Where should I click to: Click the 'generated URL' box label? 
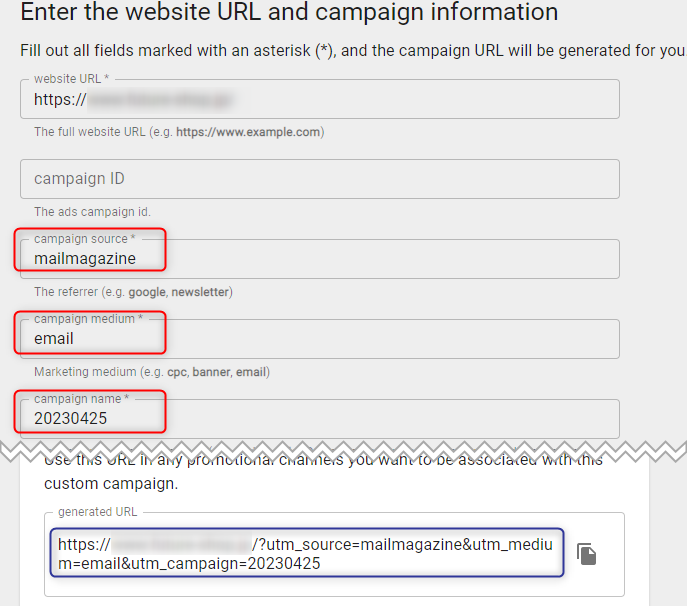point(97,512)
